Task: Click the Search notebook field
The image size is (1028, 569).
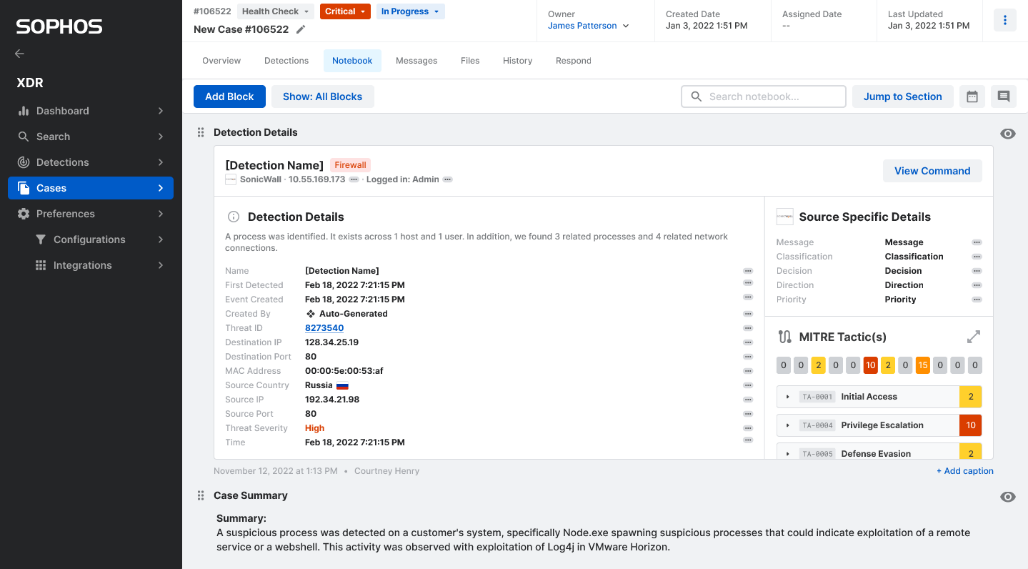Action: 763,96
